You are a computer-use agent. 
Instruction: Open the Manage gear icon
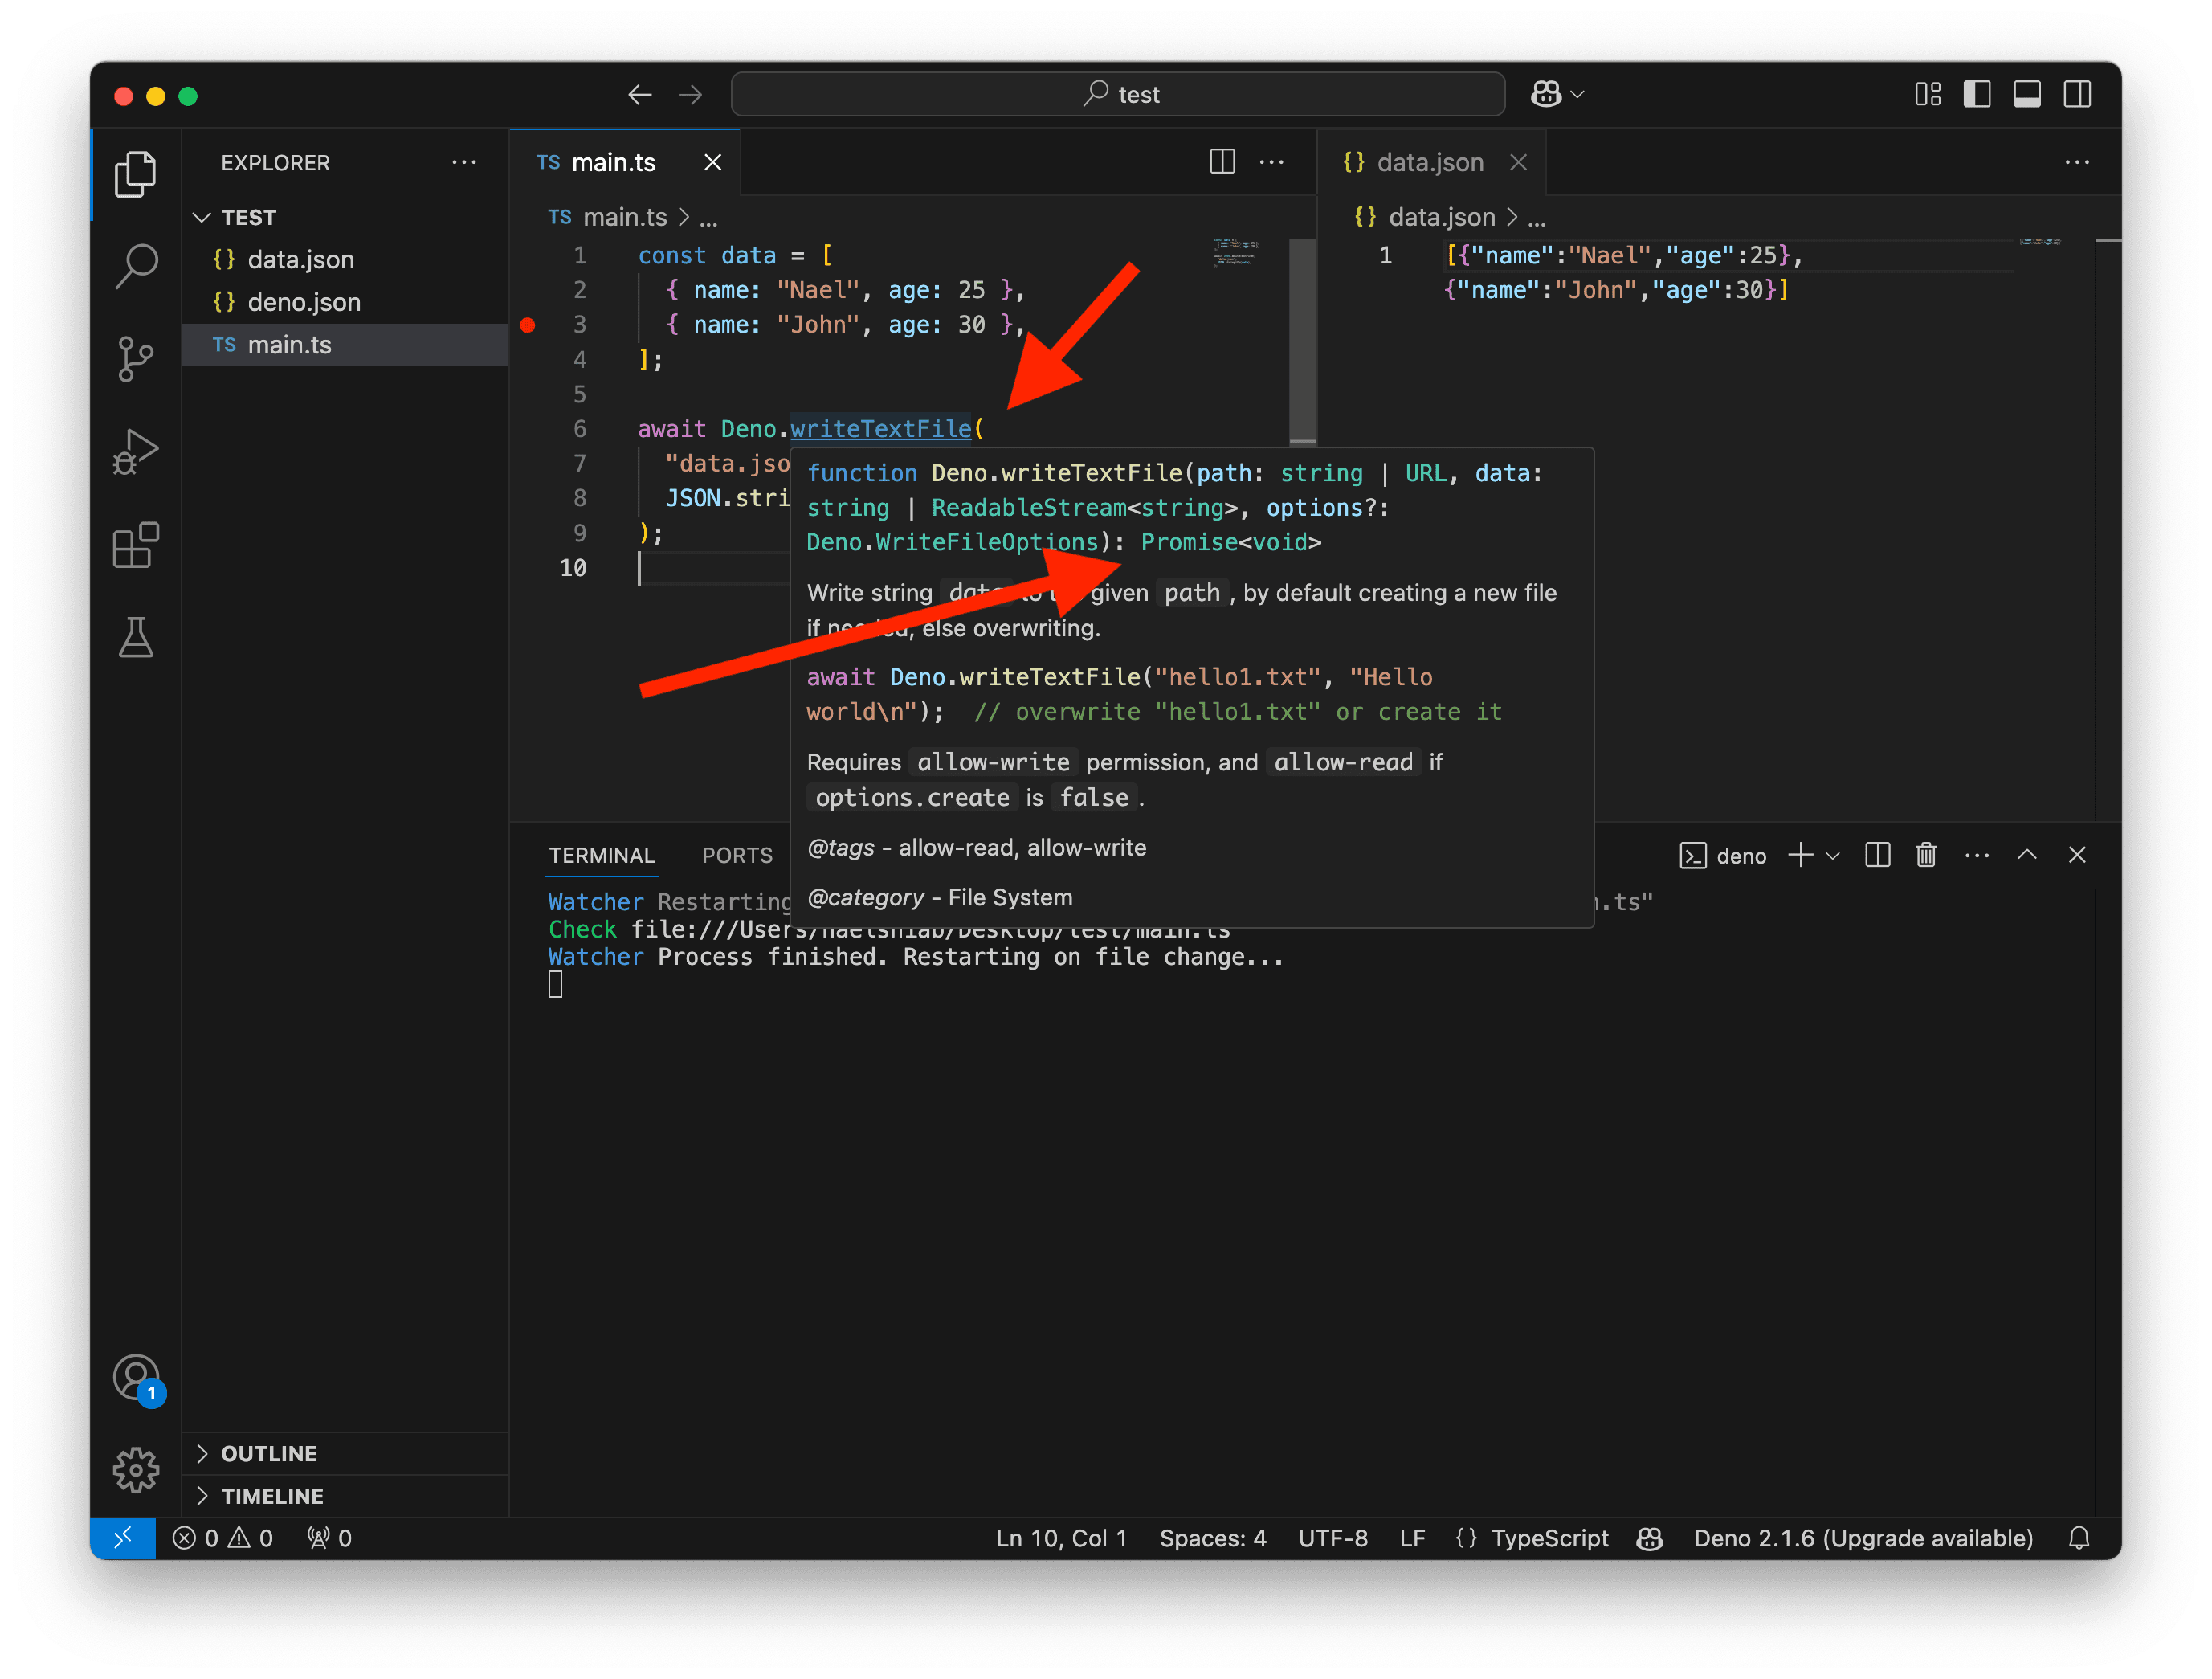135,1470
